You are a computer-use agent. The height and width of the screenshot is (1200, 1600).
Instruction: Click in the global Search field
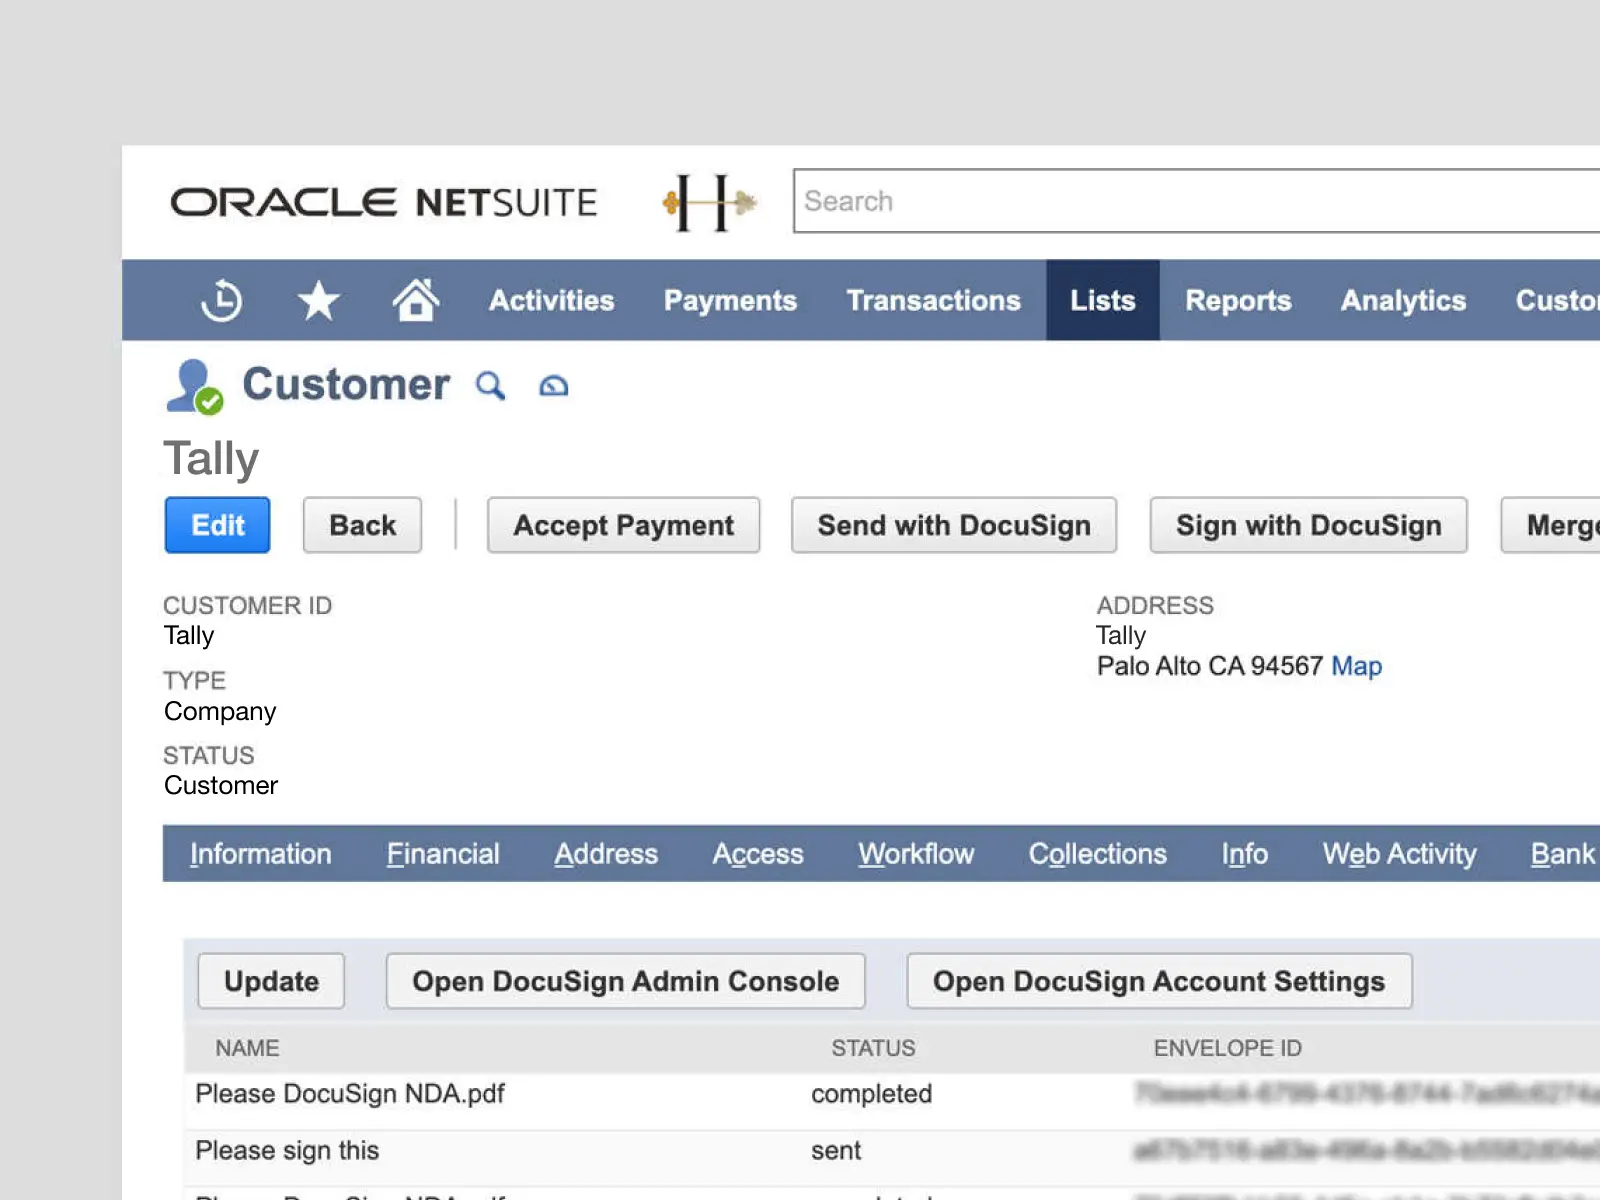click(1196, 201)
